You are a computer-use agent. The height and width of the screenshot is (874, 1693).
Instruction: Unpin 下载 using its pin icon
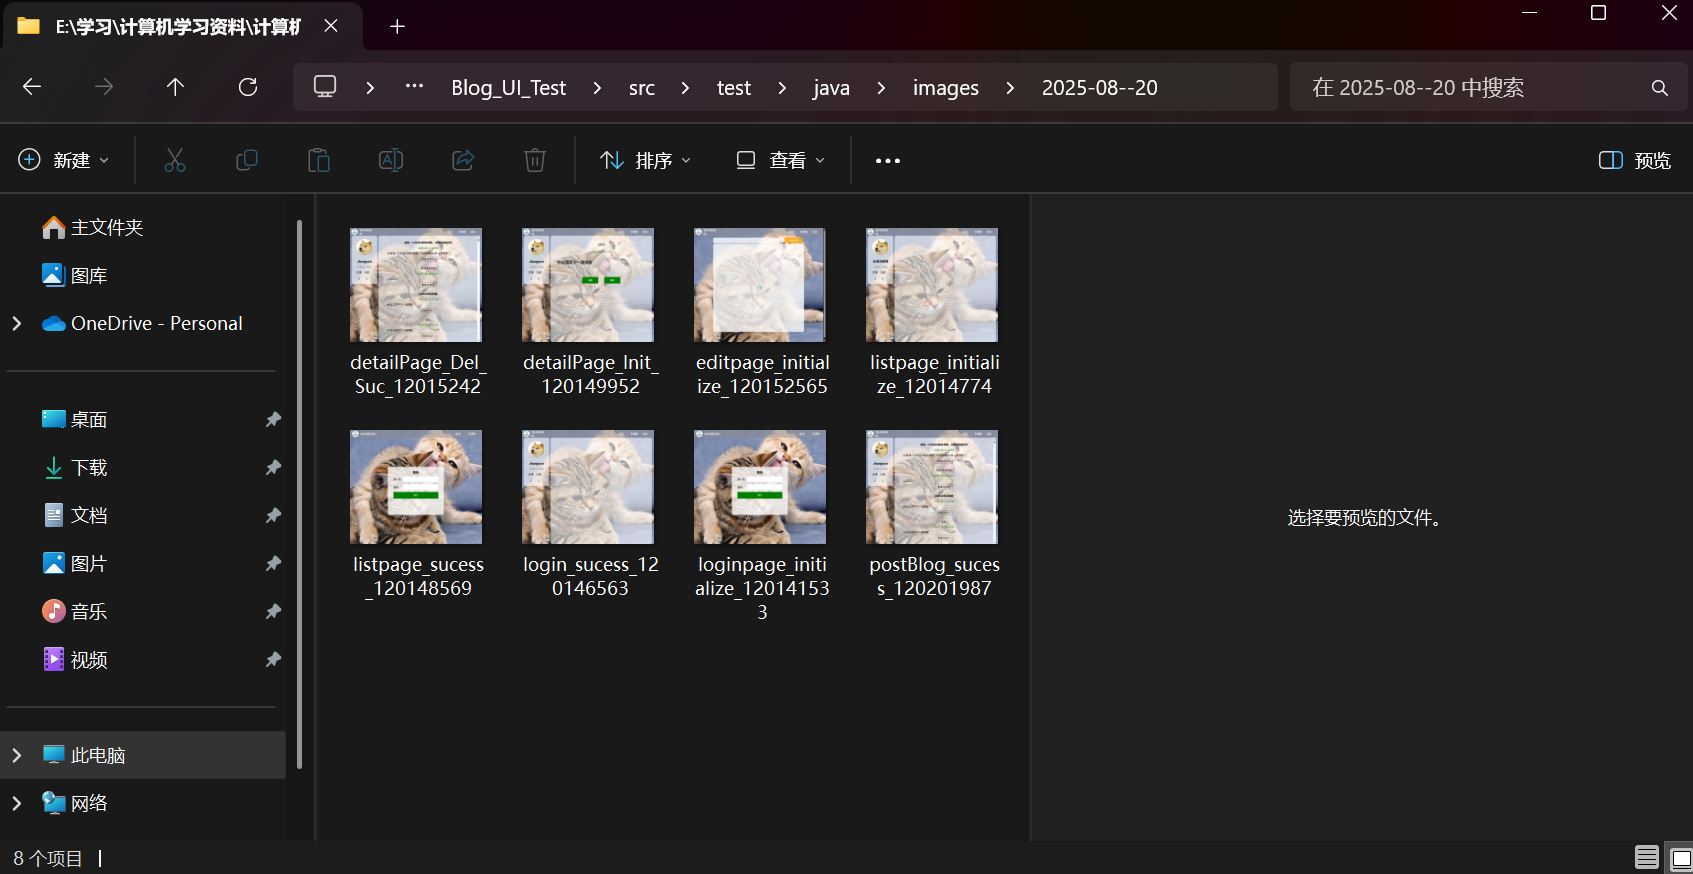pos(273,468)
